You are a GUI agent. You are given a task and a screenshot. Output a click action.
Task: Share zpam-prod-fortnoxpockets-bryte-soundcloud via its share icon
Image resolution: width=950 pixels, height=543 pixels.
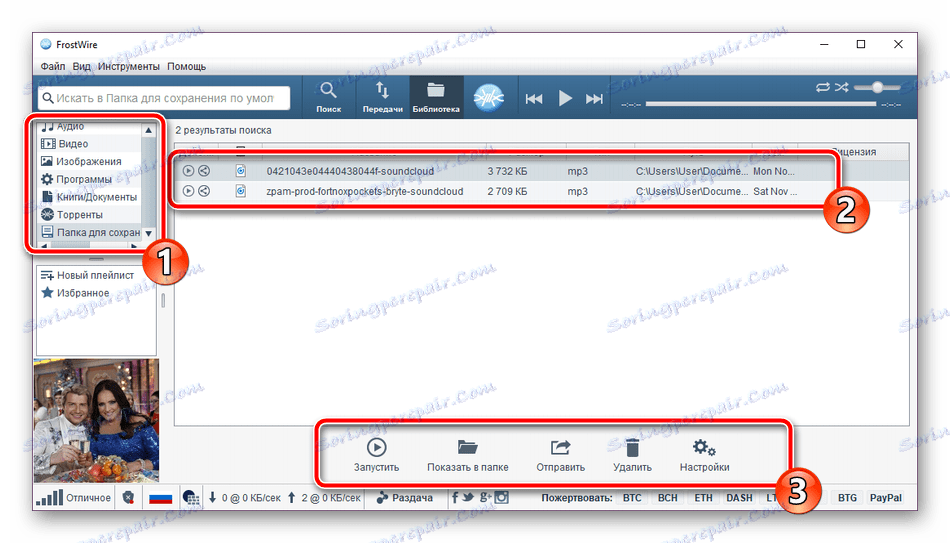click(204, 191)
